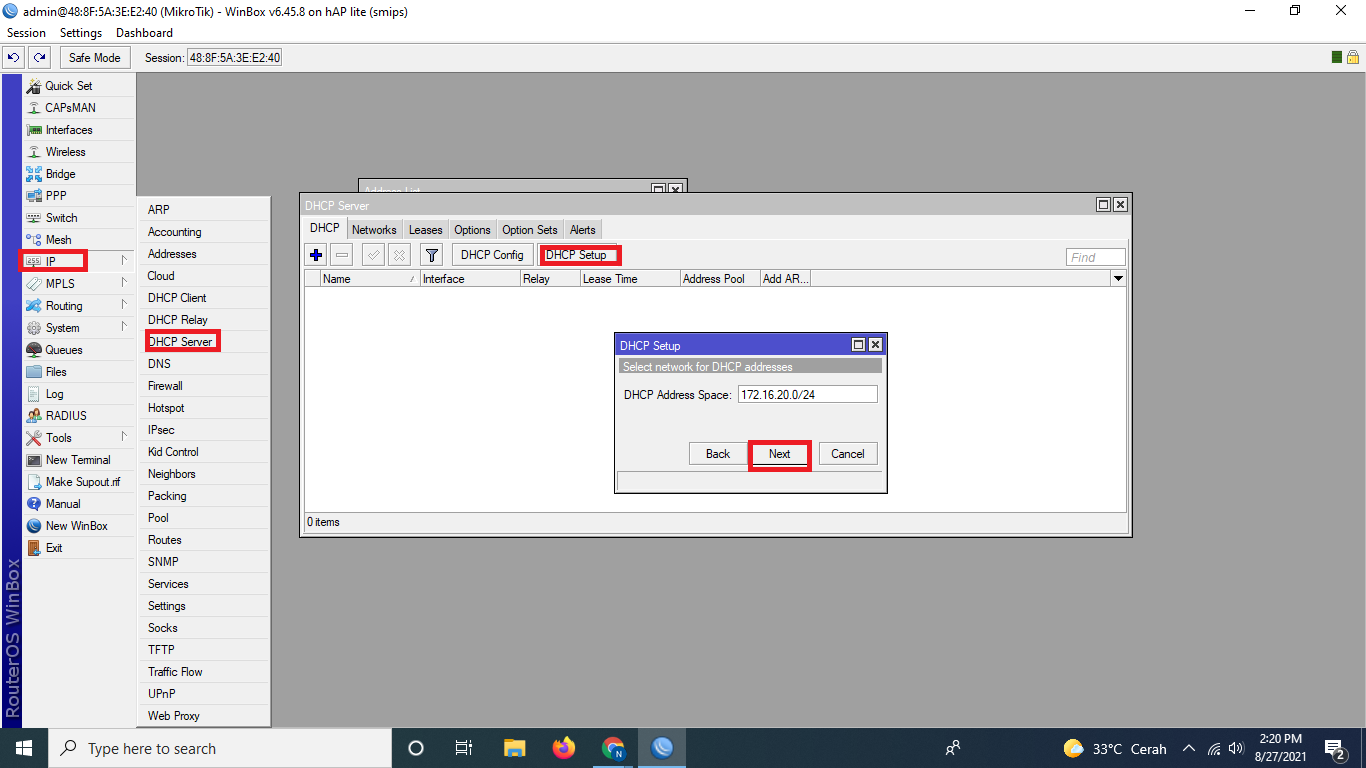Click the DHCP Address Space field
The image size is (1366, 768).
[x=807, y=395]
